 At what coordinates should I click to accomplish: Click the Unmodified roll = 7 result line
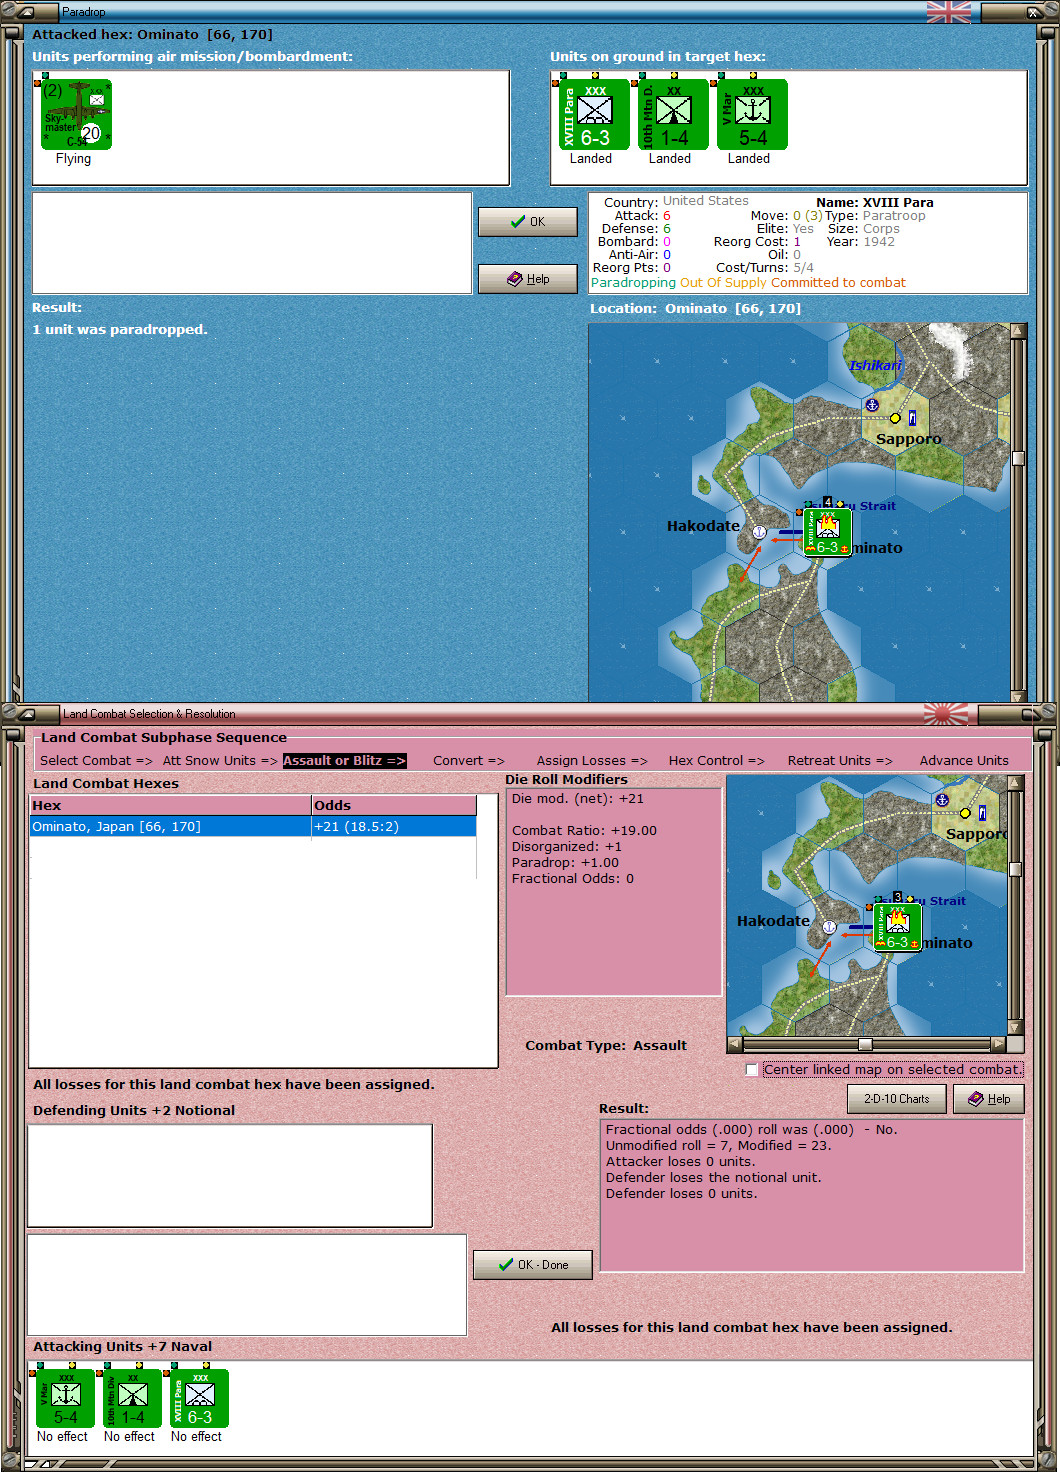pos(718,1146)
